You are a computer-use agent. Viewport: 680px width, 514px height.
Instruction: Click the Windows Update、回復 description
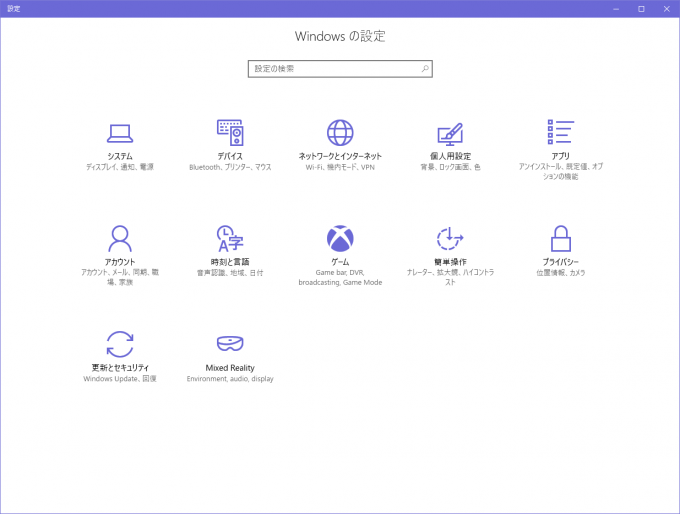(120, 379)
